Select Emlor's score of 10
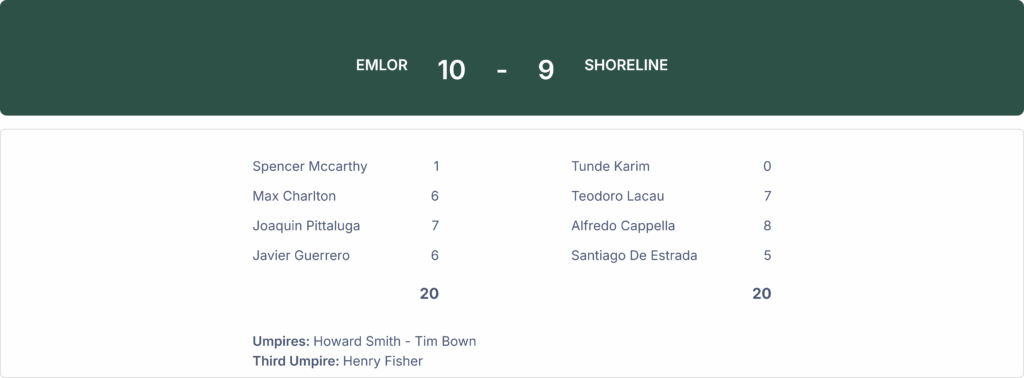The height and width of the screenshot is (378, 1024). tap(451, 70)
